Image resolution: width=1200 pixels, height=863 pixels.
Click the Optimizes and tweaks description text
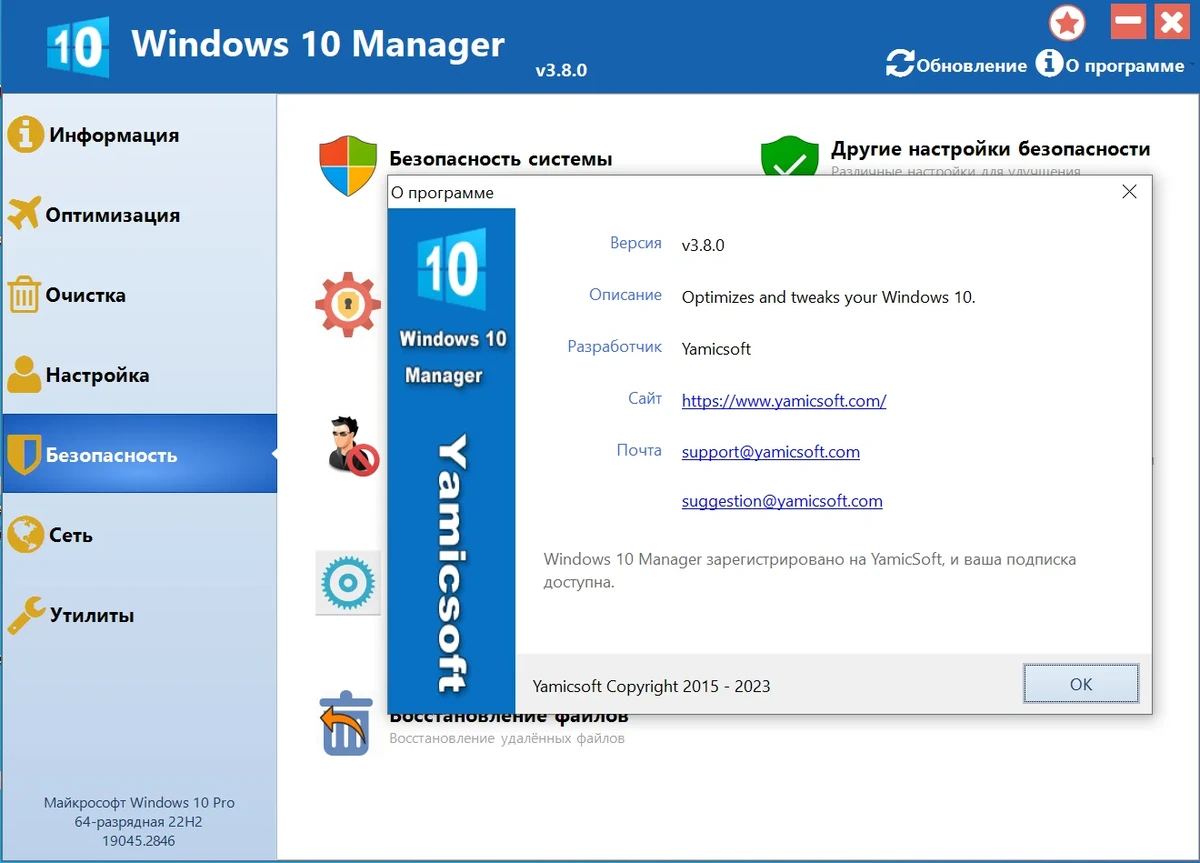click(x=828, y=297)
